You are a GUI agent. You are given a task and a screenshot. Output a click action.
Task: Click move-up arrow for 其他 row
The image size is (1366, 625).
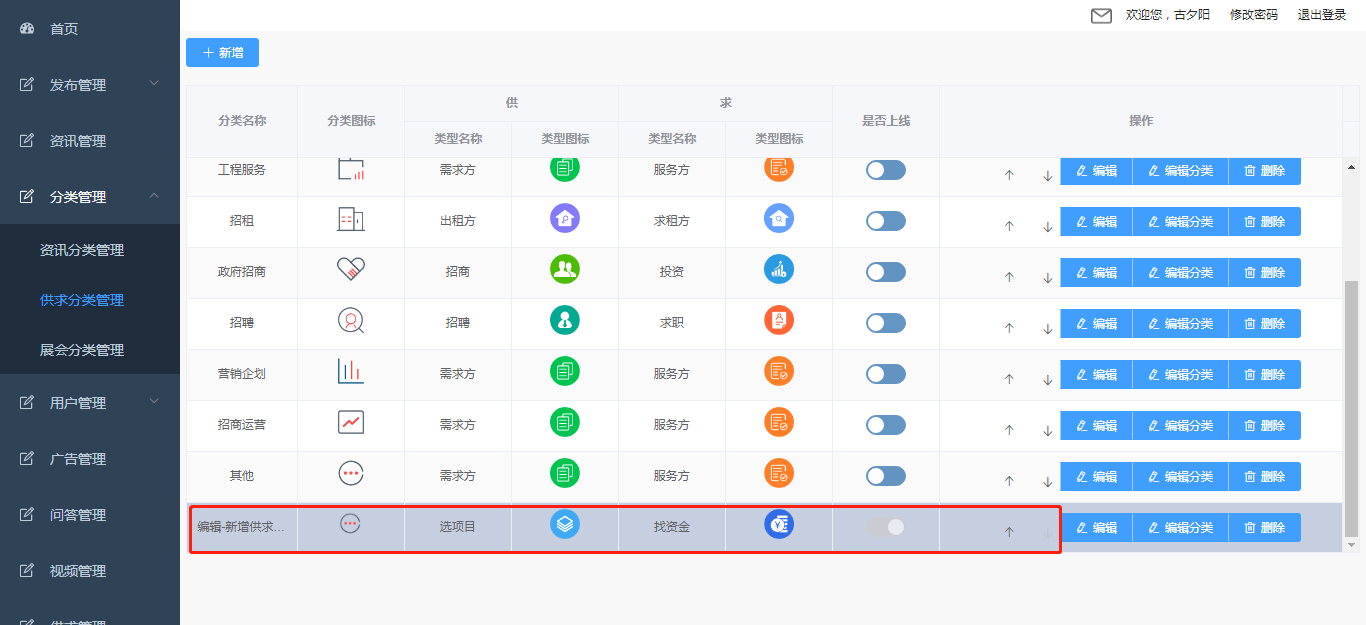pyautogui.click(x=1009, y=481)
